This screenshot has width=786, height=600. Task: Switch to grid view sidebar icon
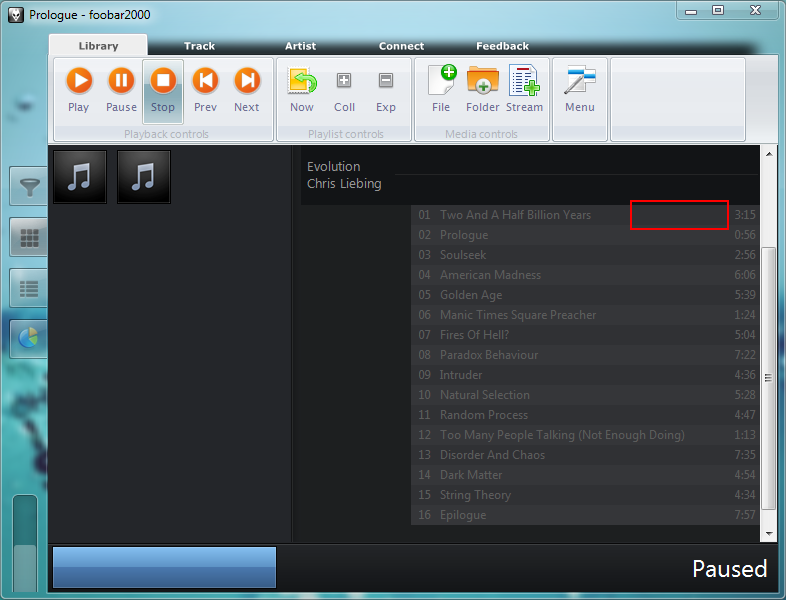(29, 238)
